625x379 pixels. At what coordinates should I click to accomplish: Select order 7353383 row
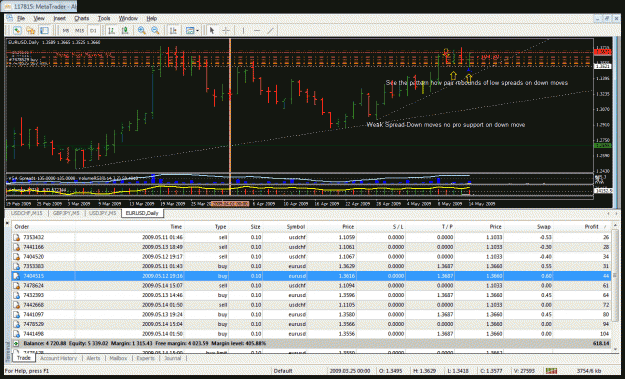[x=311, y=266]
